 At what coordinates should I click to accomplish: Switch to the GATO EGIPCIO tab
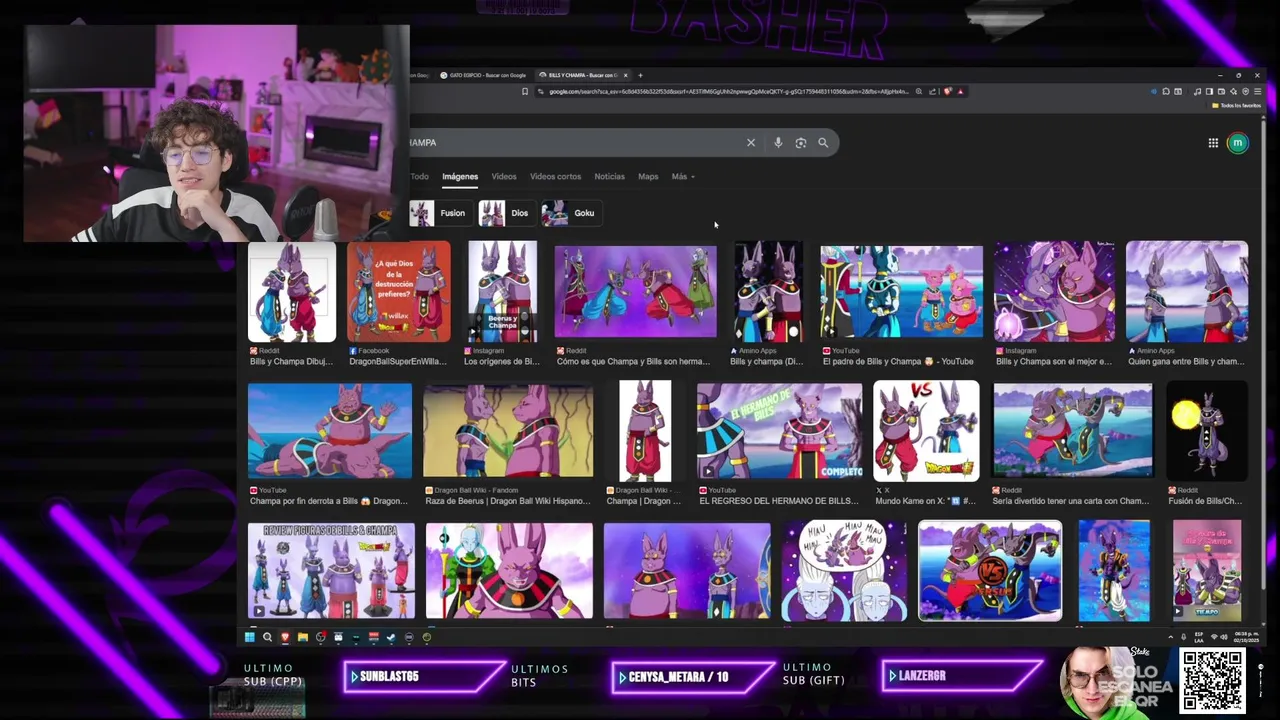point(481,75)
